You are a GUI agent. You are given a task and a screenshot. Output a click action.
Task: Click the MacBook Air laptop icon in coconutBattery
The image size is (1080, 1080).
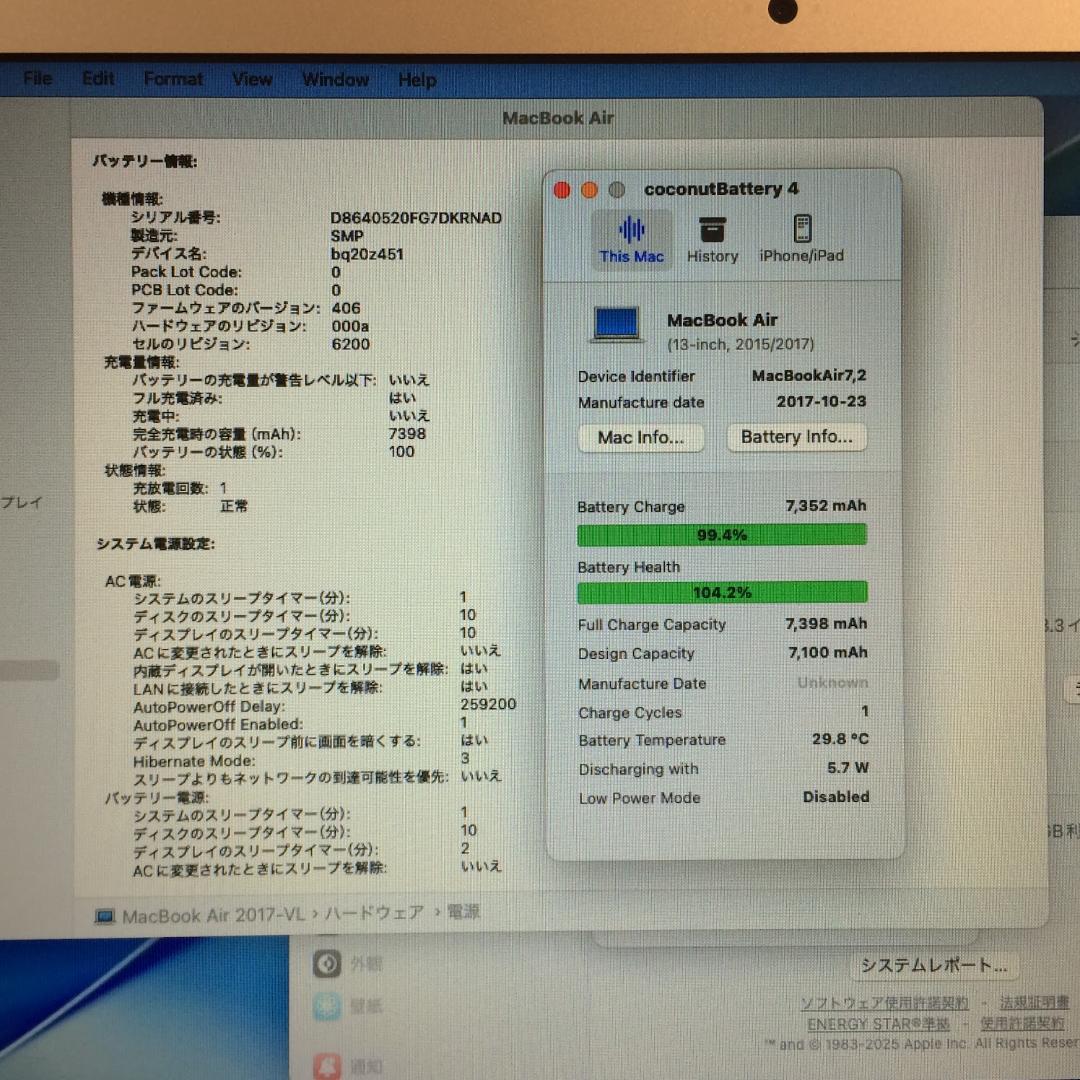pyautogui.click(x=616, y=323)
